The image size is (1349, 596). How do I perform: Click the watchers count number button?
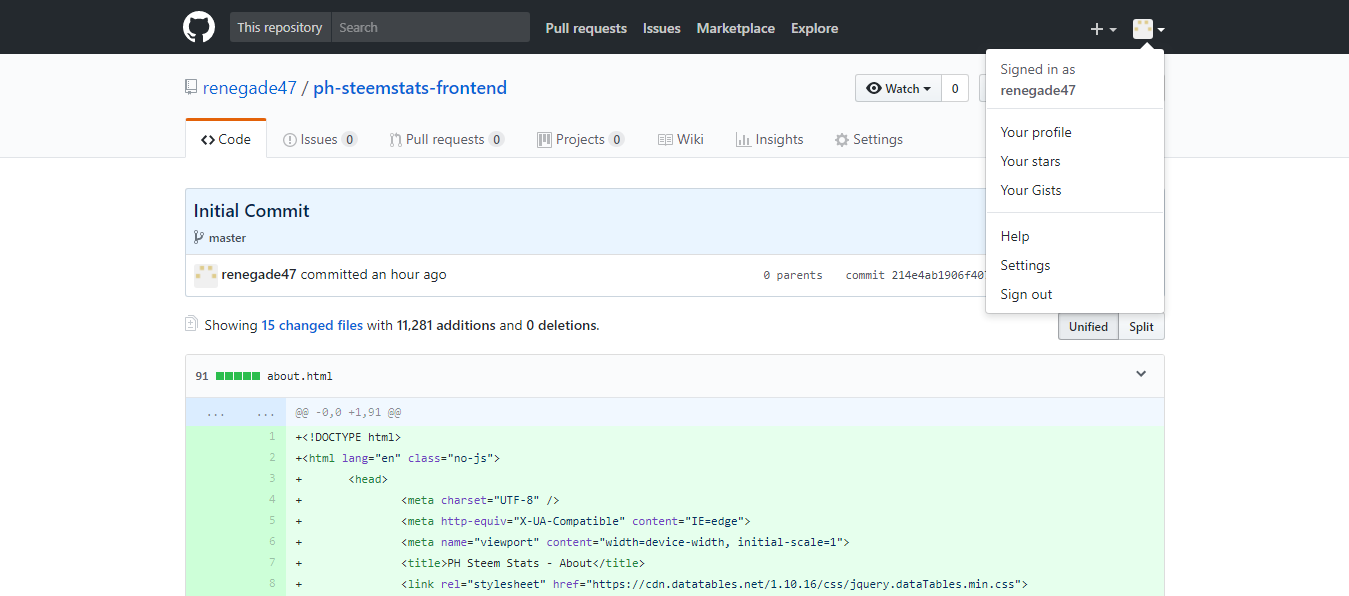click(x=955, y=88)
